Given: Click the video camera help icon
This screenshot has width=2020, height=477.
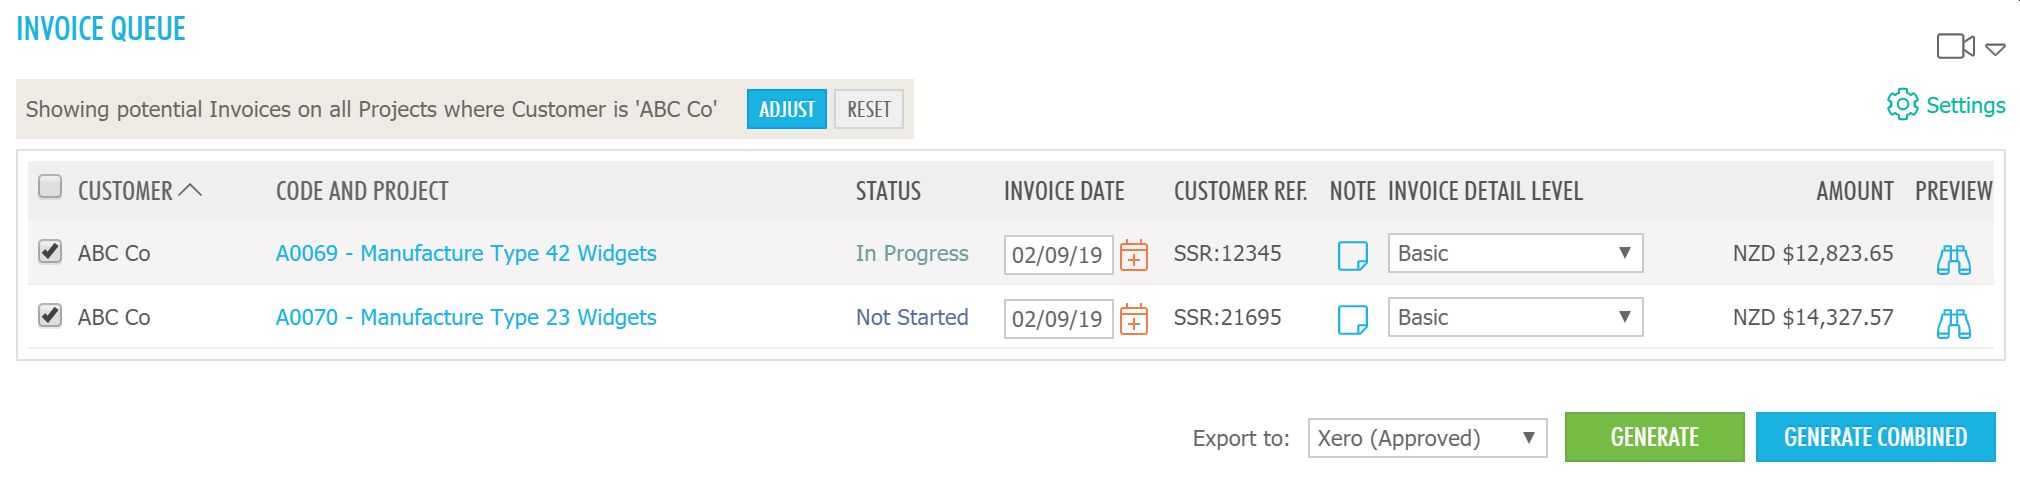Looking at the screenshot, I should point(1955,46).
